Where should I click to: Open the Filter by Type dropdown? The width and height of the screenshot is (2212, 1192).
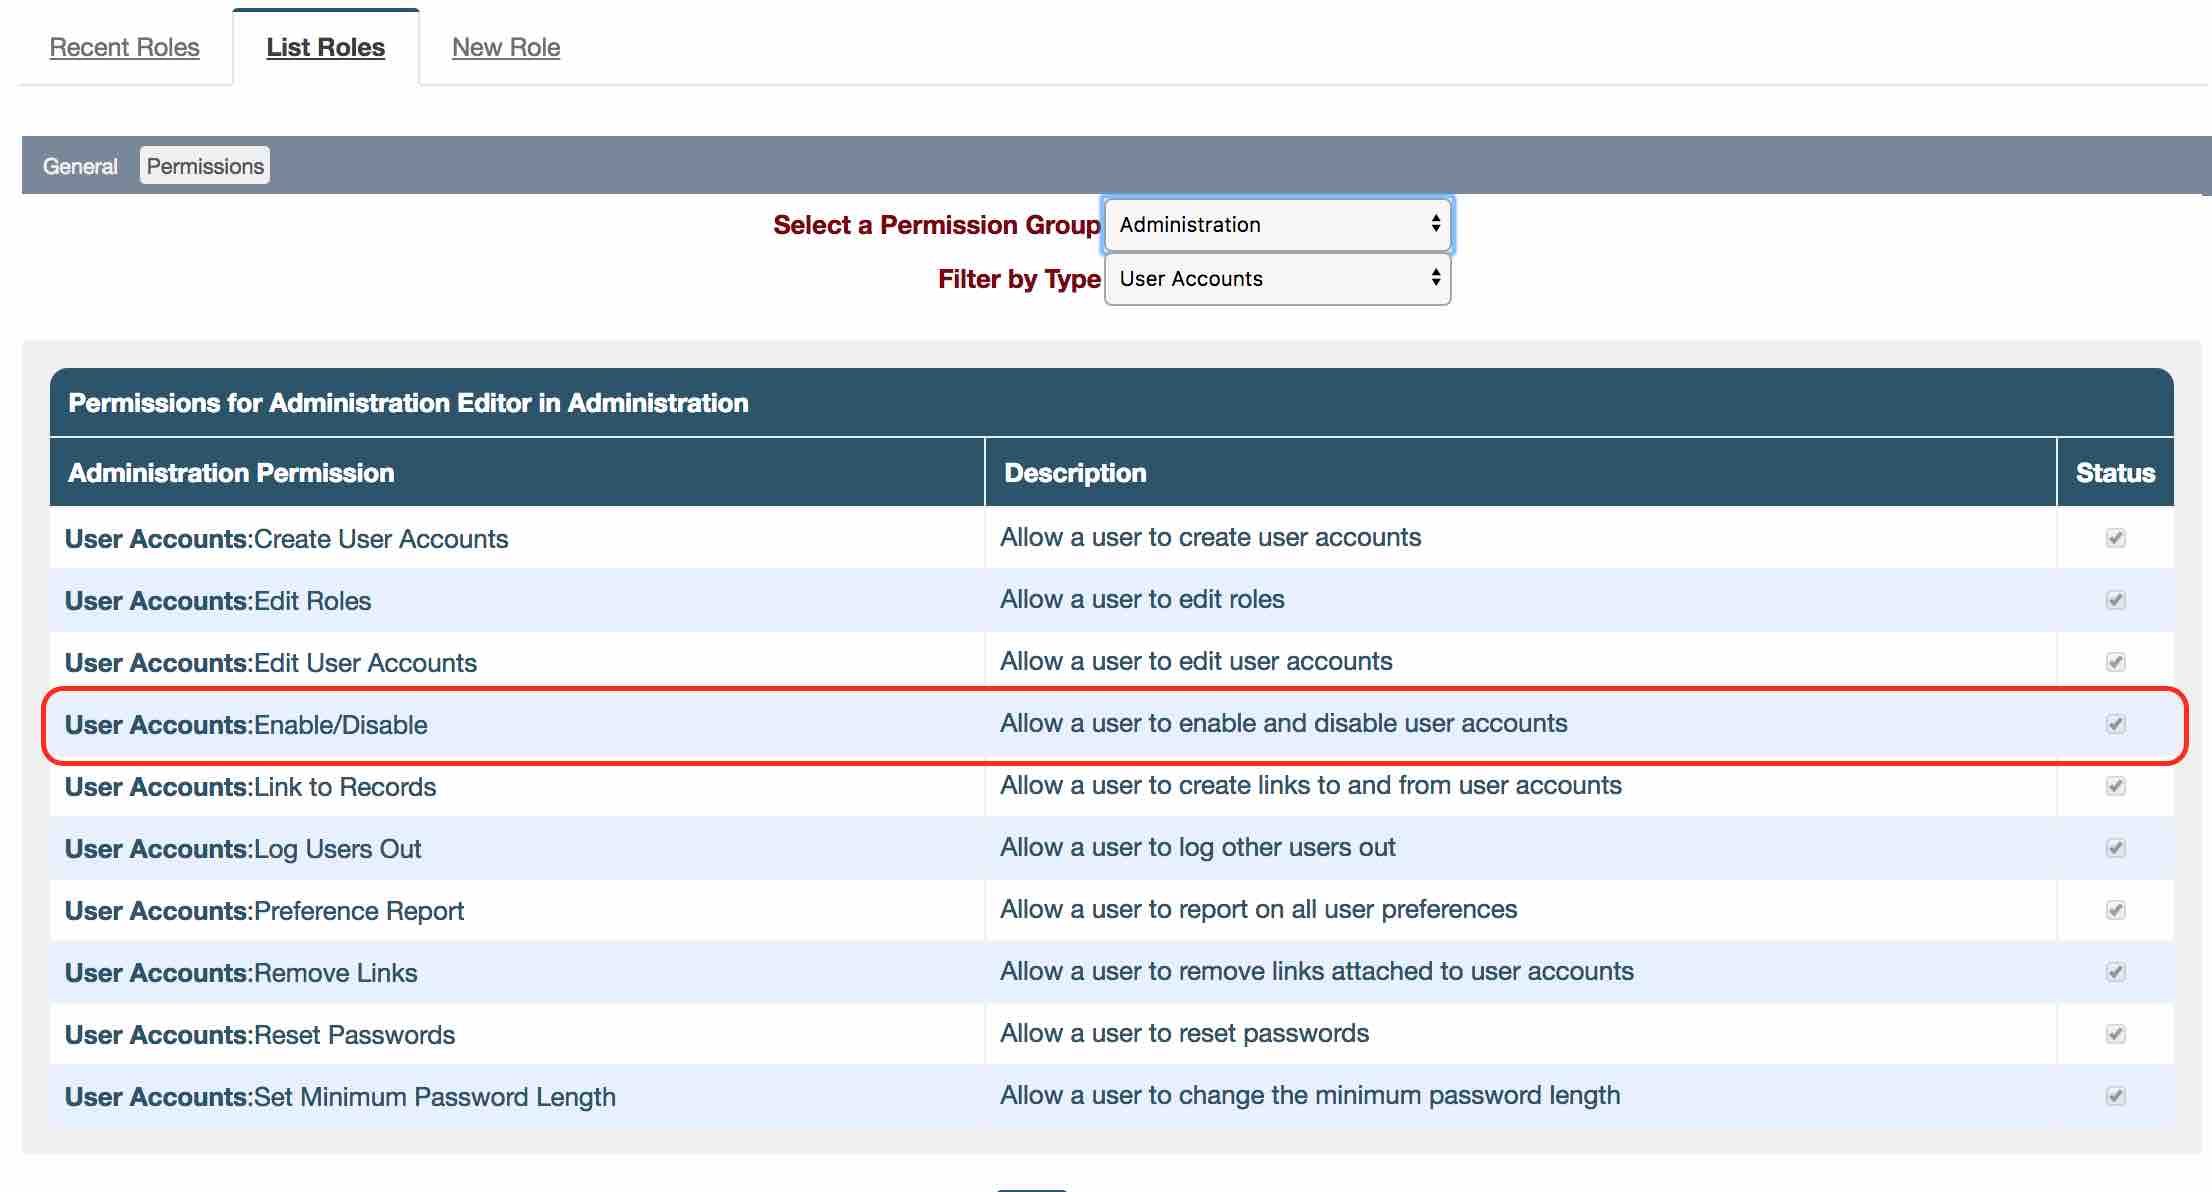[1277, 279]
